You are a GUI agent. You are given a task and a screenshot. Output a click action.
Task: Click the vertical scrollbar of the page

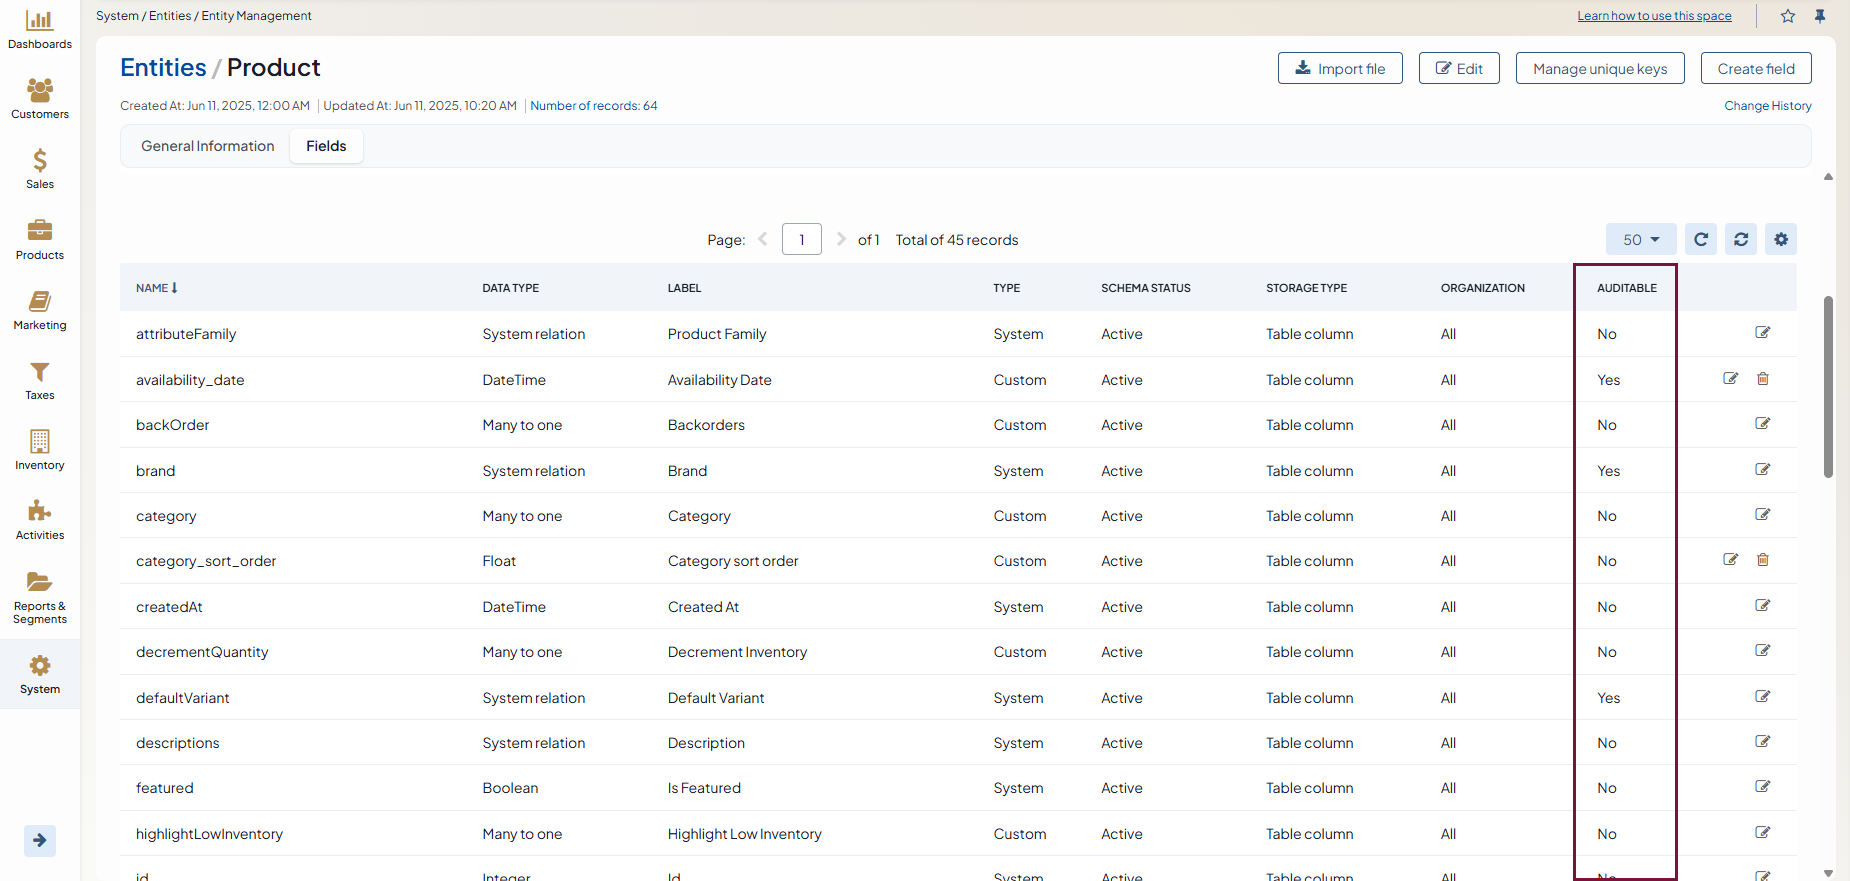pos(1828,386)
